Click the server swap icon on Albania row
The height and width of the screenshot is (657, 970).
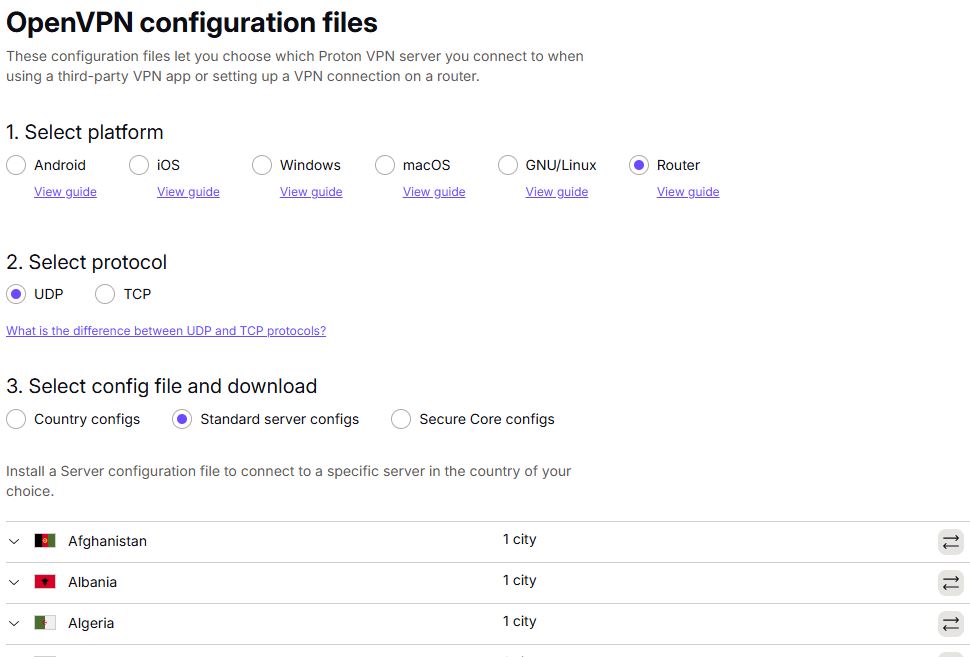click(950, 582)
